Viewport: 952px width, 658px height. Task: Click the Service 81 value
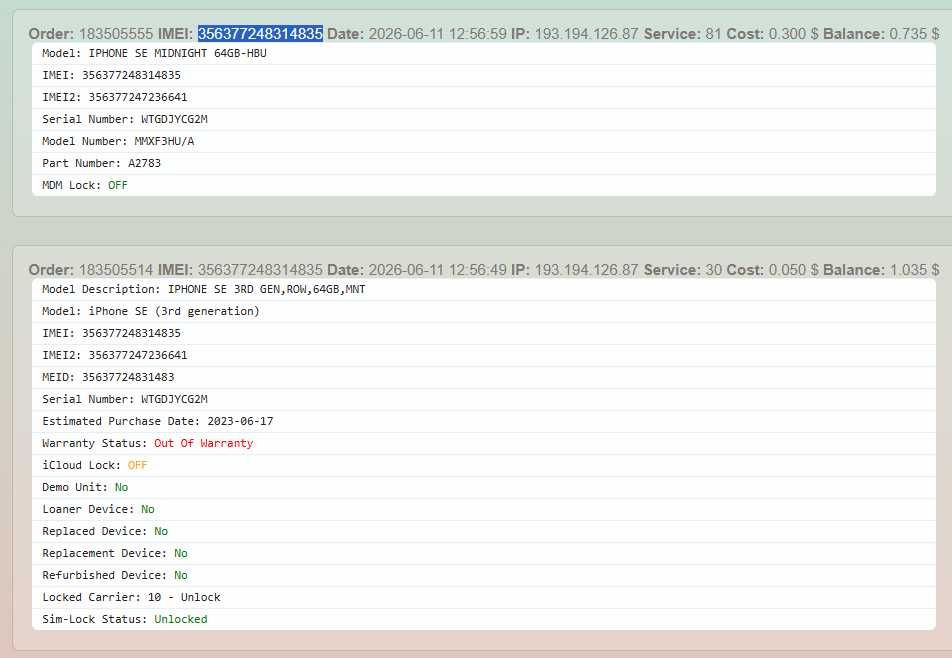pos(713,33)
